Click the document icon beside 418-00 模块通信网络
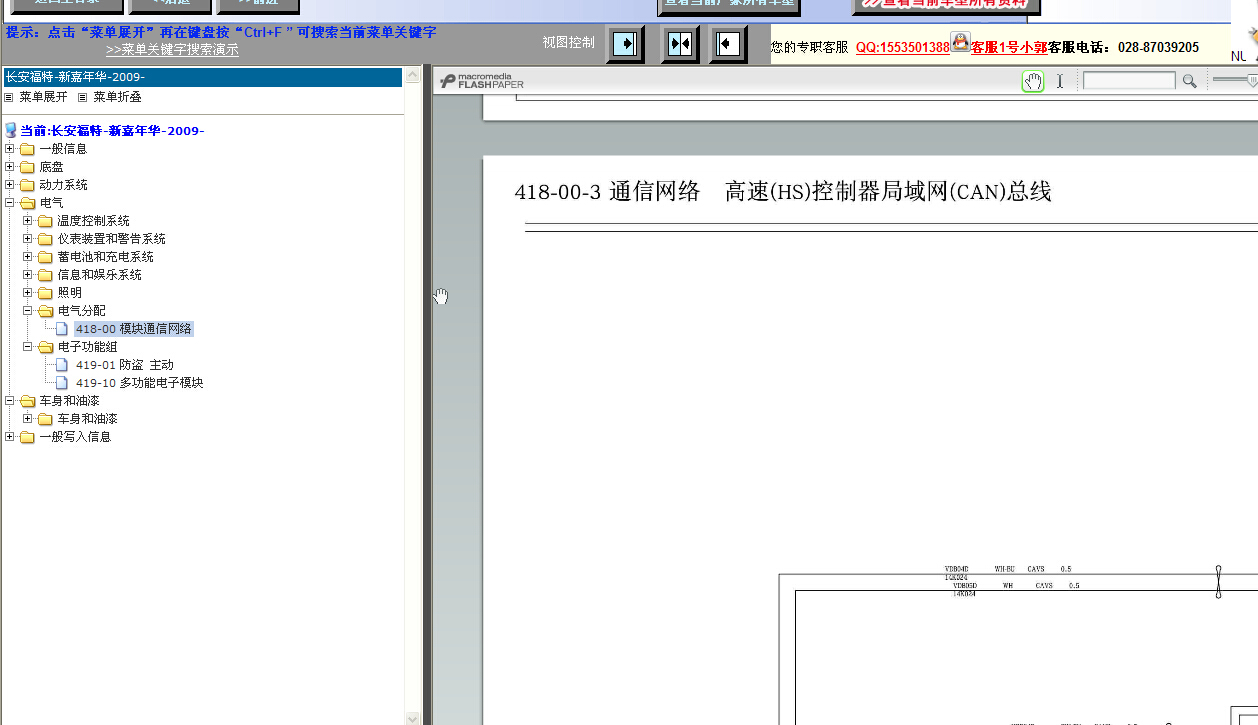Screen dimensions: 1258x725 tap(63, 329)
